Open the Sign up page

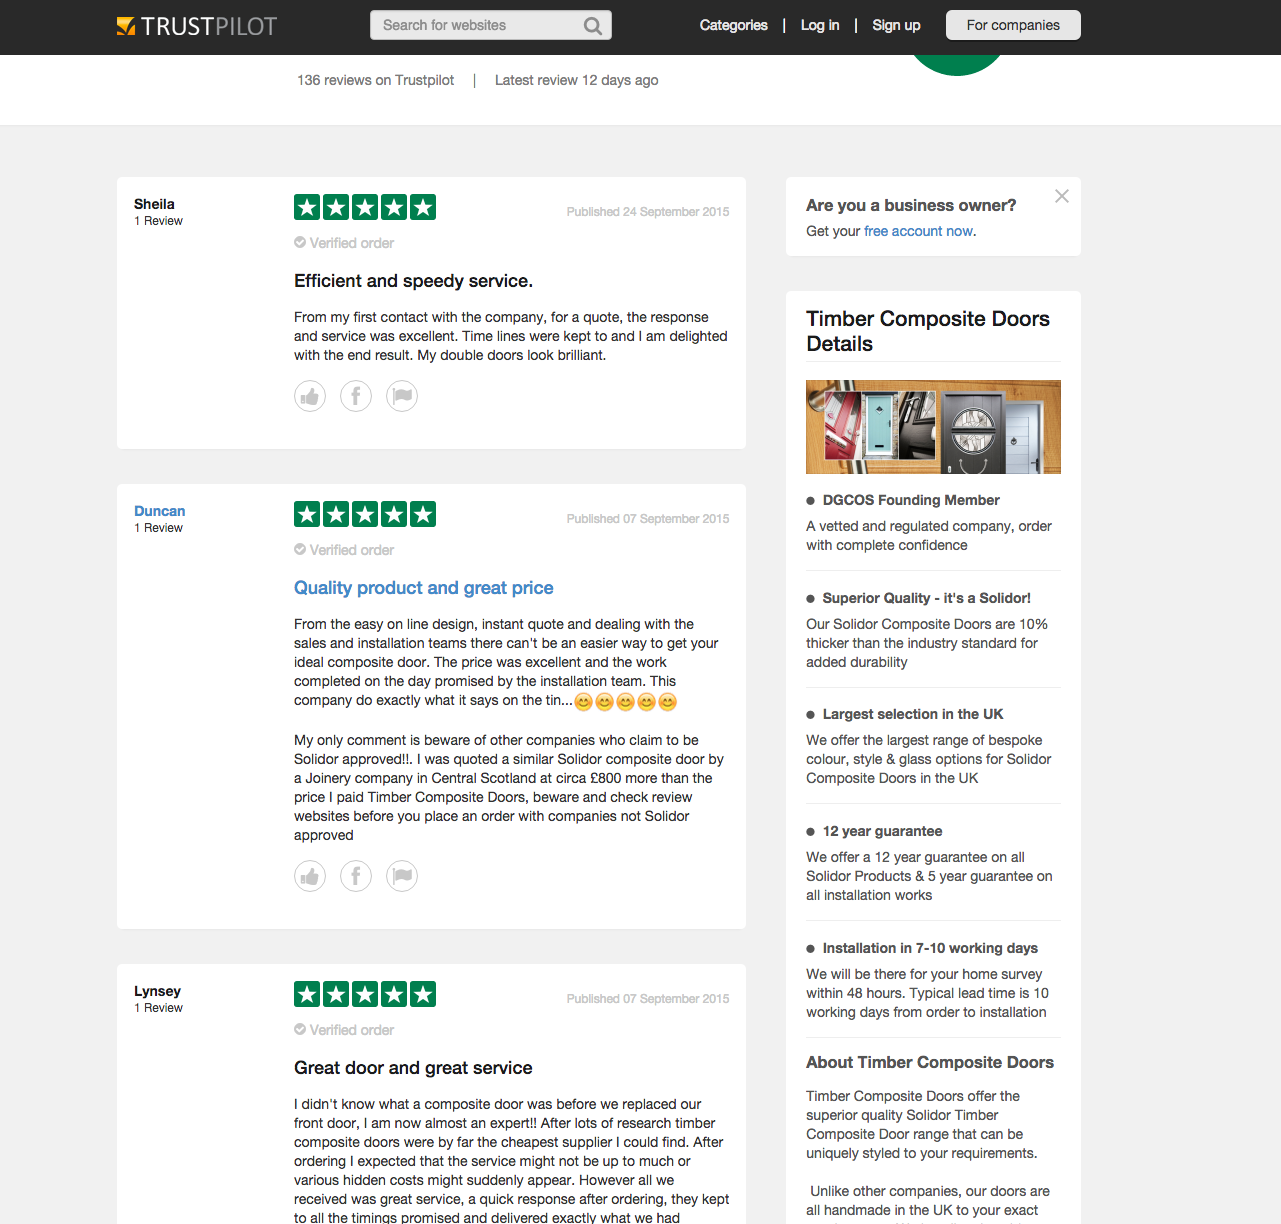pos(896,26)
